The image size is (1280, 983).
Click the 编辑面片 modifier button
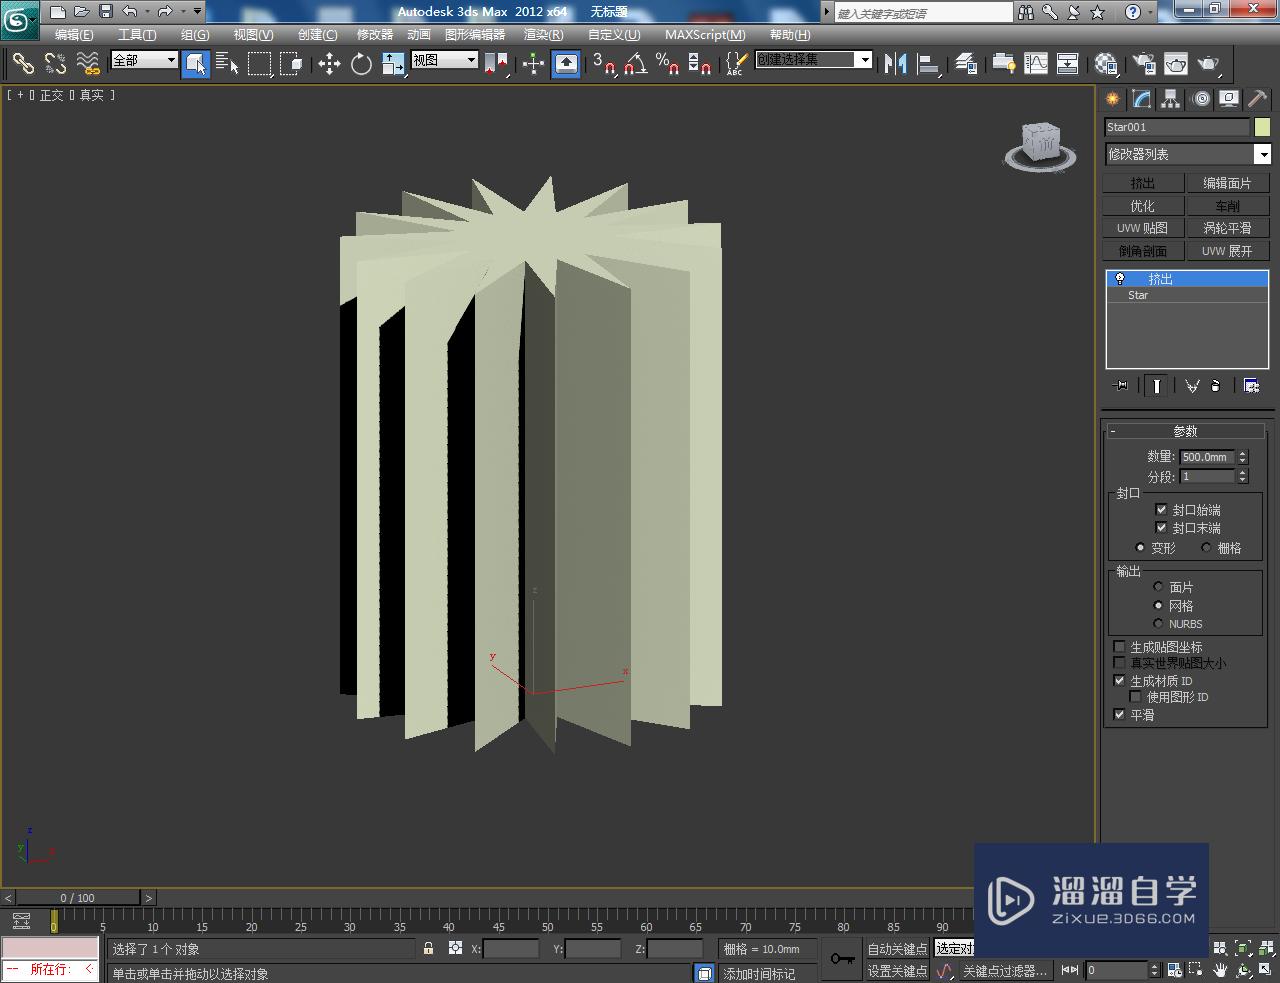1227,183
